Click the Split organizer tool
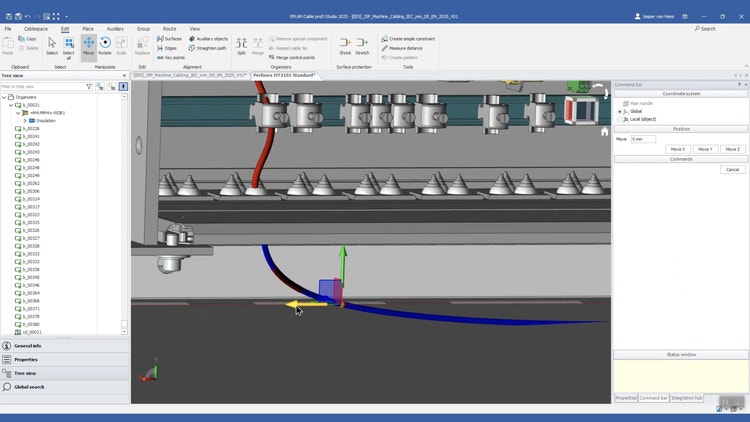The image size is (750, 422). (241, 45)
